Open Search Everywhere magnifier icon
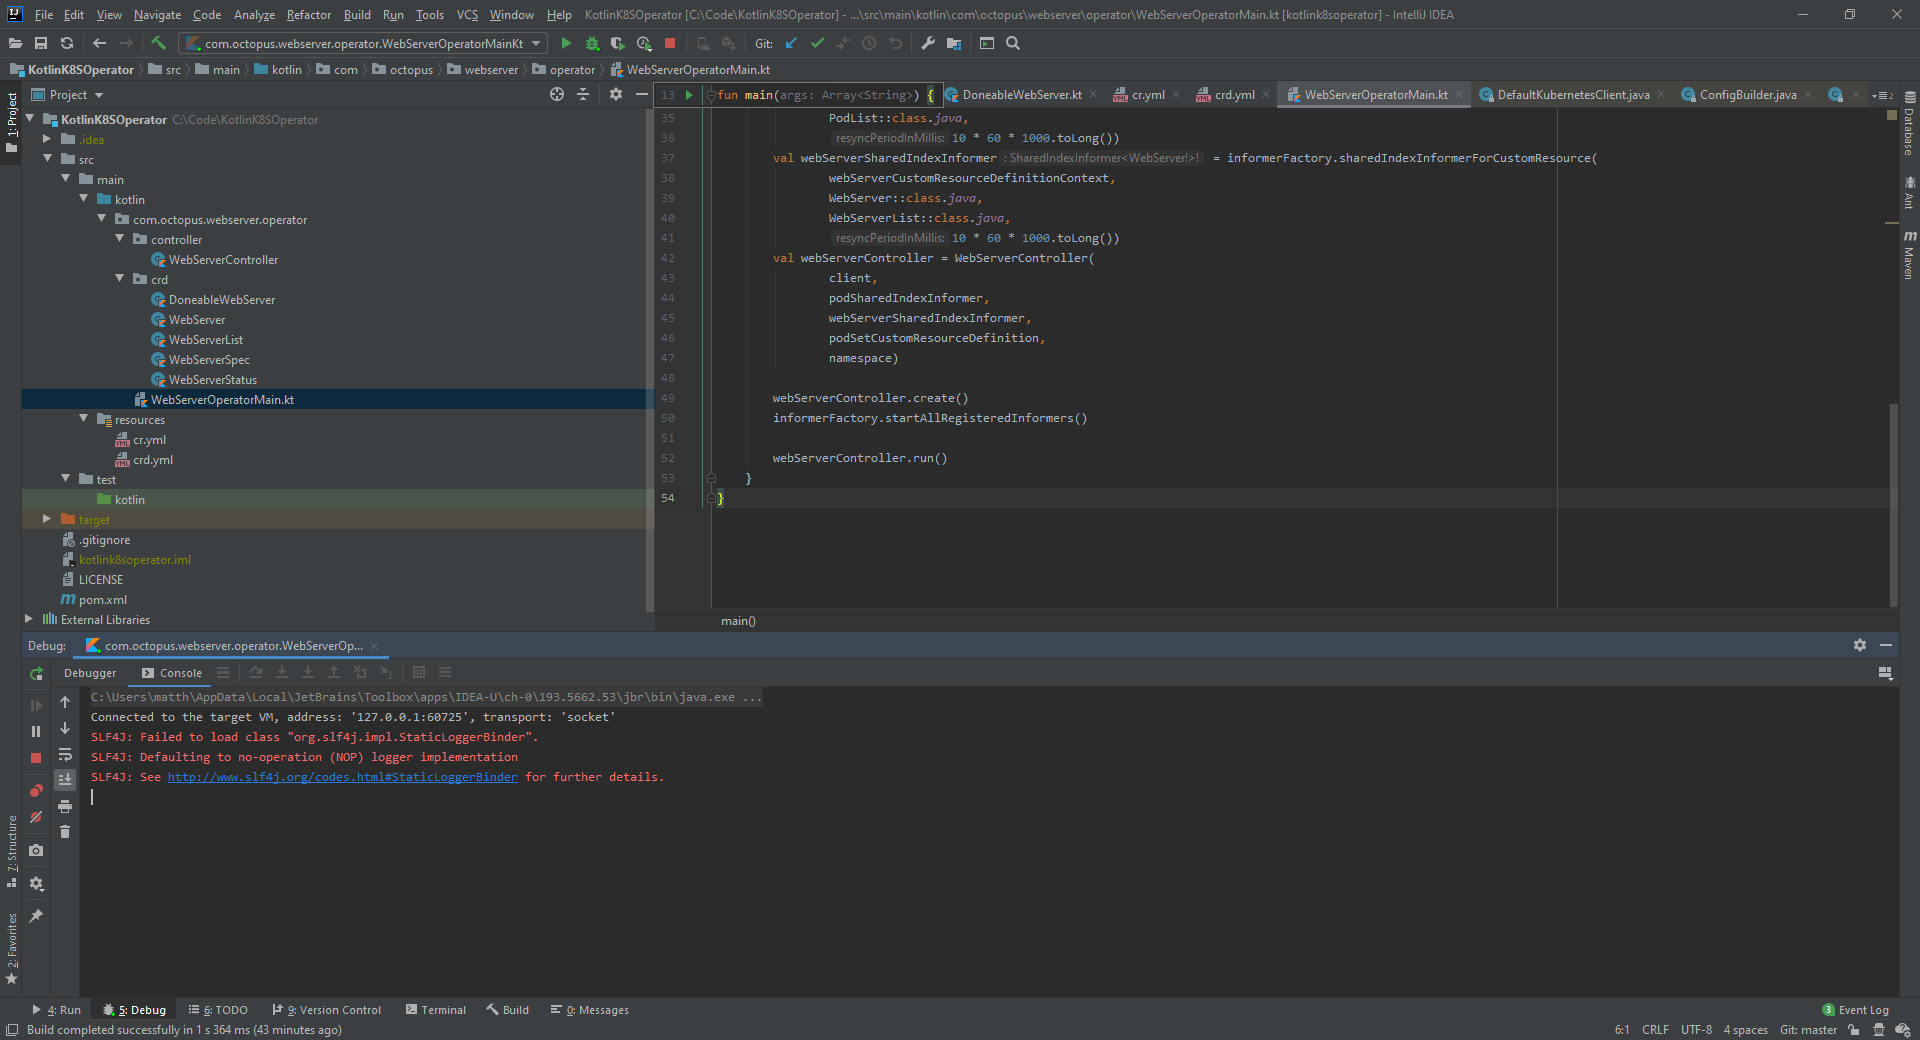1920x1040 pixels. (x=1013, y=43)
